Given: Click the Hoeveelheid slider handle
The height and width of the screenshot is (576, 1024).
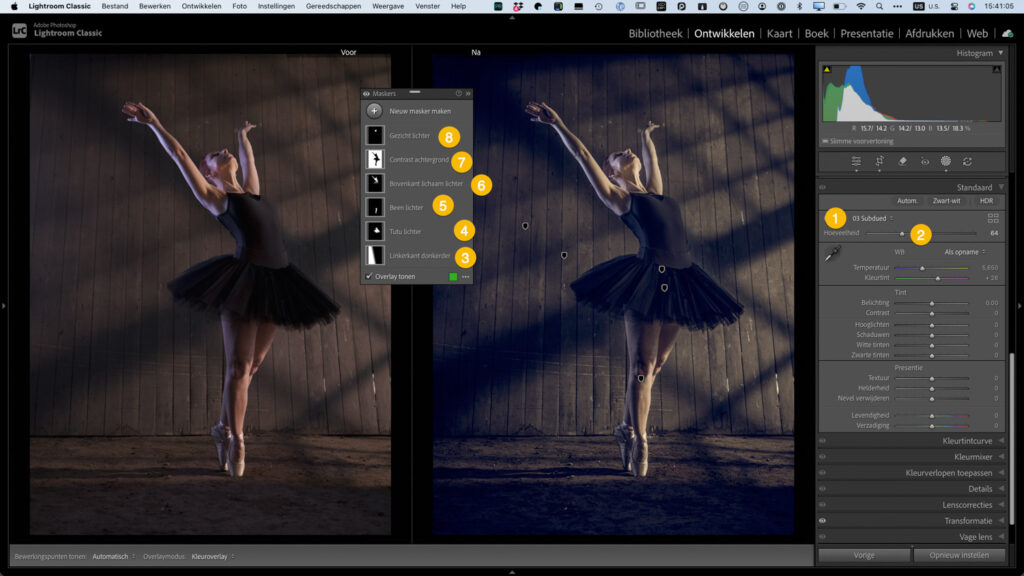Looking at the screenshot, I should 902,234.
